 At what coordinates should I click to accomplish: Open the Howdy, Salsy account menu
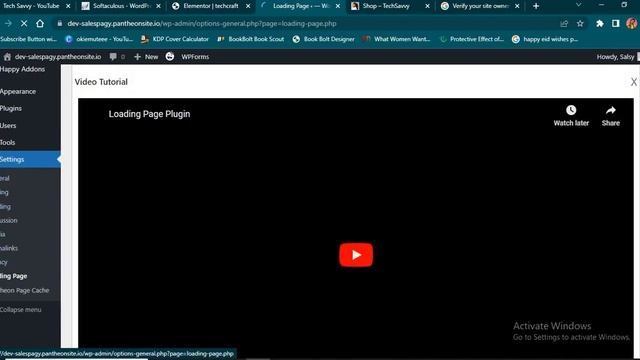[616, 57]
